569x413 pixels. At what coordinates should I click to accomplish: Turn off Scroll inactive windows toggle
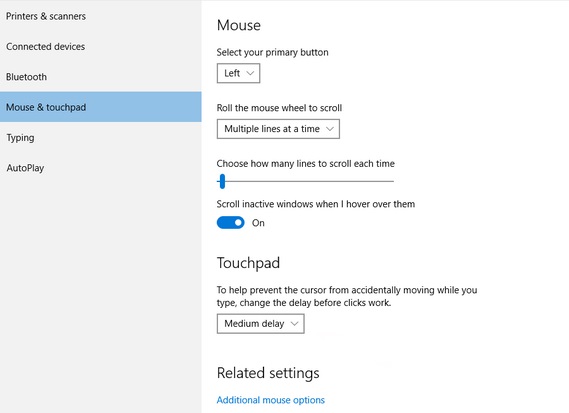230,223
